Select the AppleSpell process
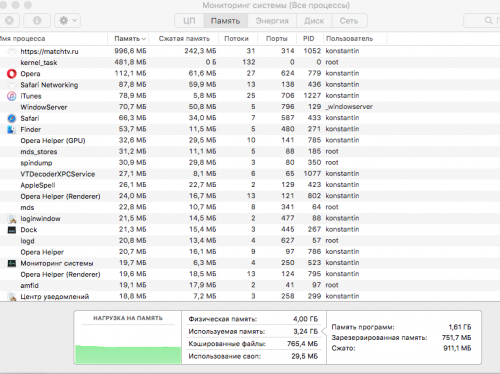Screen dimensions: 500x374 pos(250,185)
